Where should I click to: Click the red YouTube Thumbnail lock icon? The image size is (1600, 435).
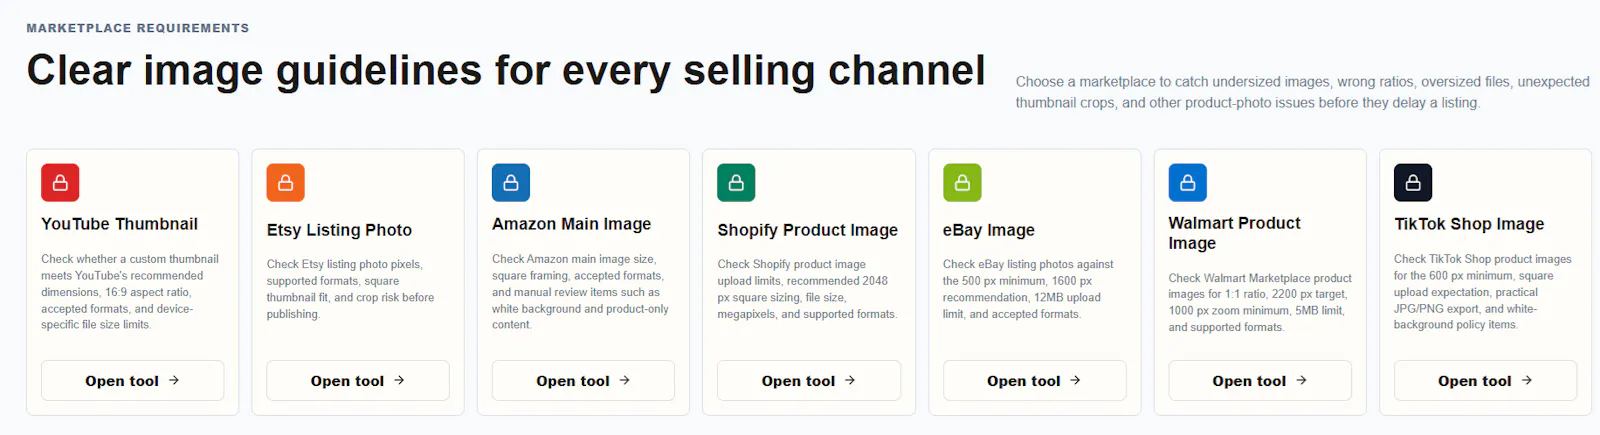(60, 183)
